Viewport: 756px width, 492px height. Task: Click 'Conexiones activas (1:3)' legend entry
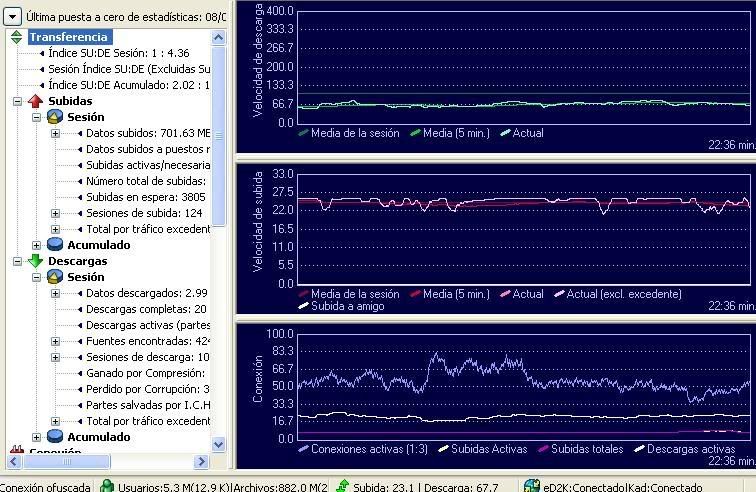(363, 449)
